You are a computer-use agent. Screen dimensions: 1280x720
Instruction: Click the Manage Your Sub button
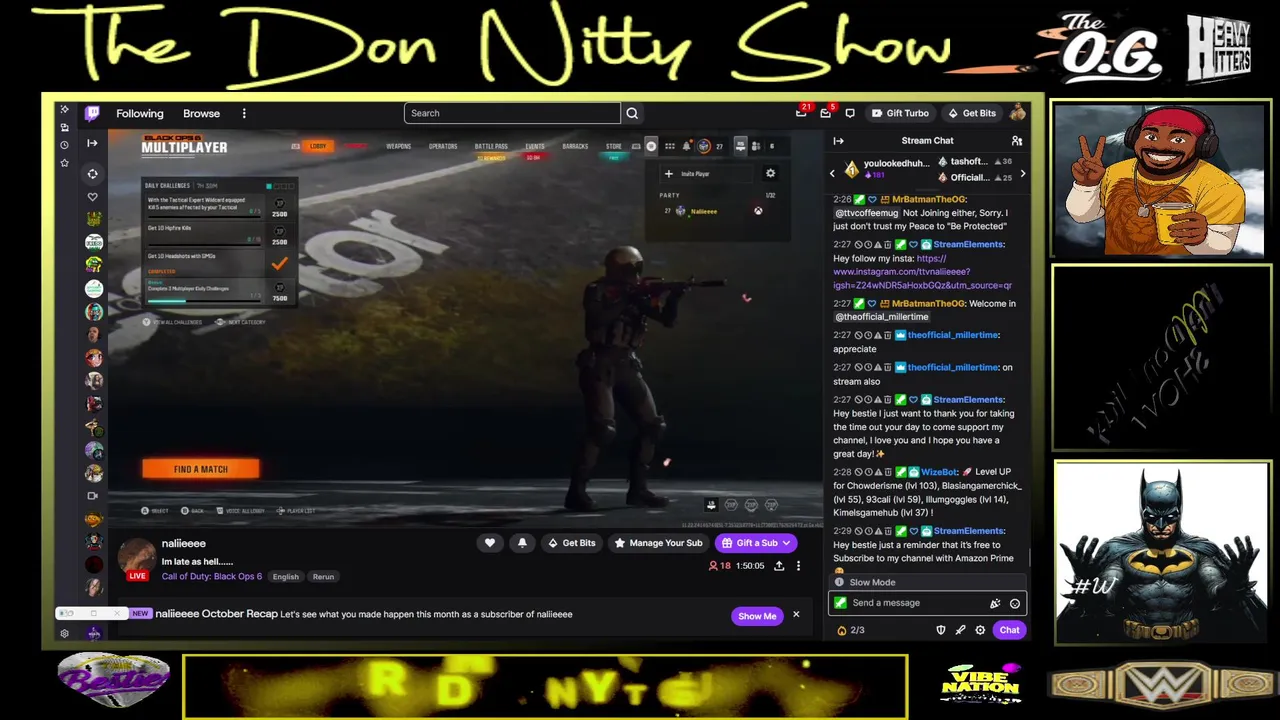[x=658, y=543]
